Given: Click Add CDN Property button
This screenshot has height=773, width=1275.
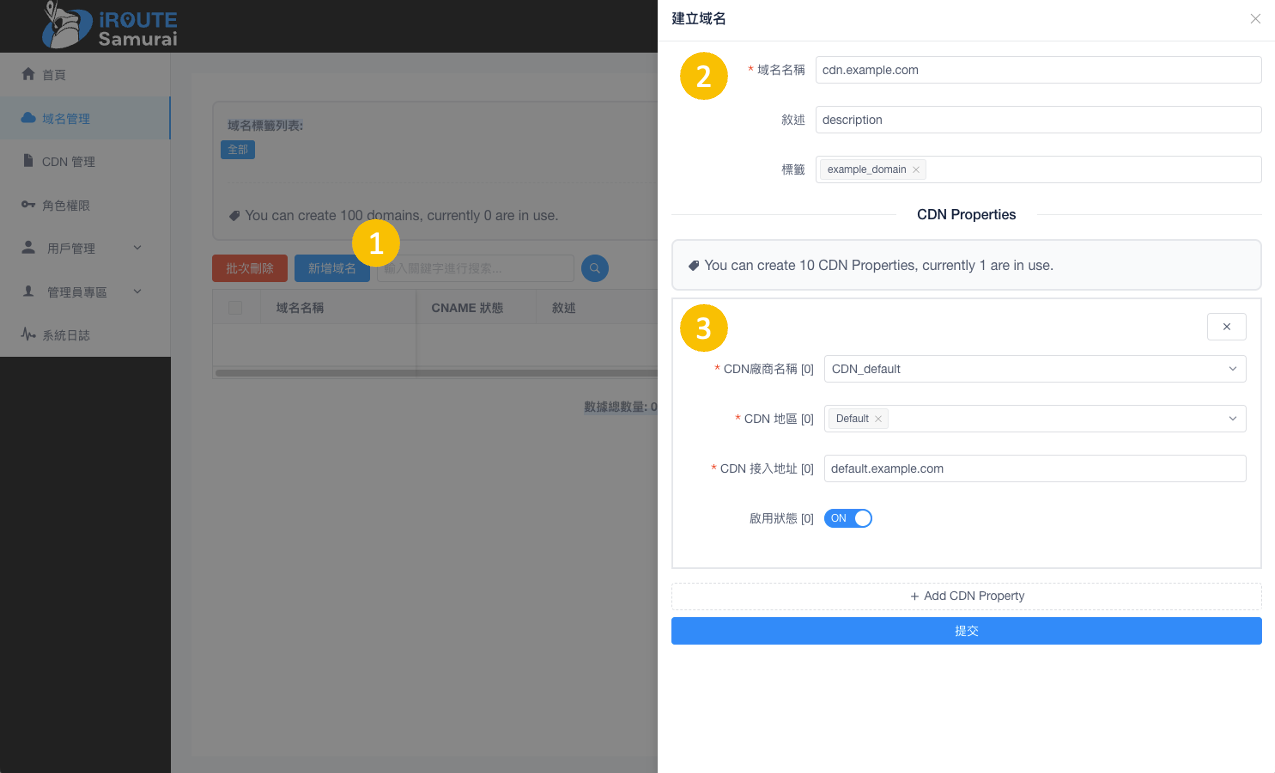Looking at the screenshot, I should tap(966, 596).
